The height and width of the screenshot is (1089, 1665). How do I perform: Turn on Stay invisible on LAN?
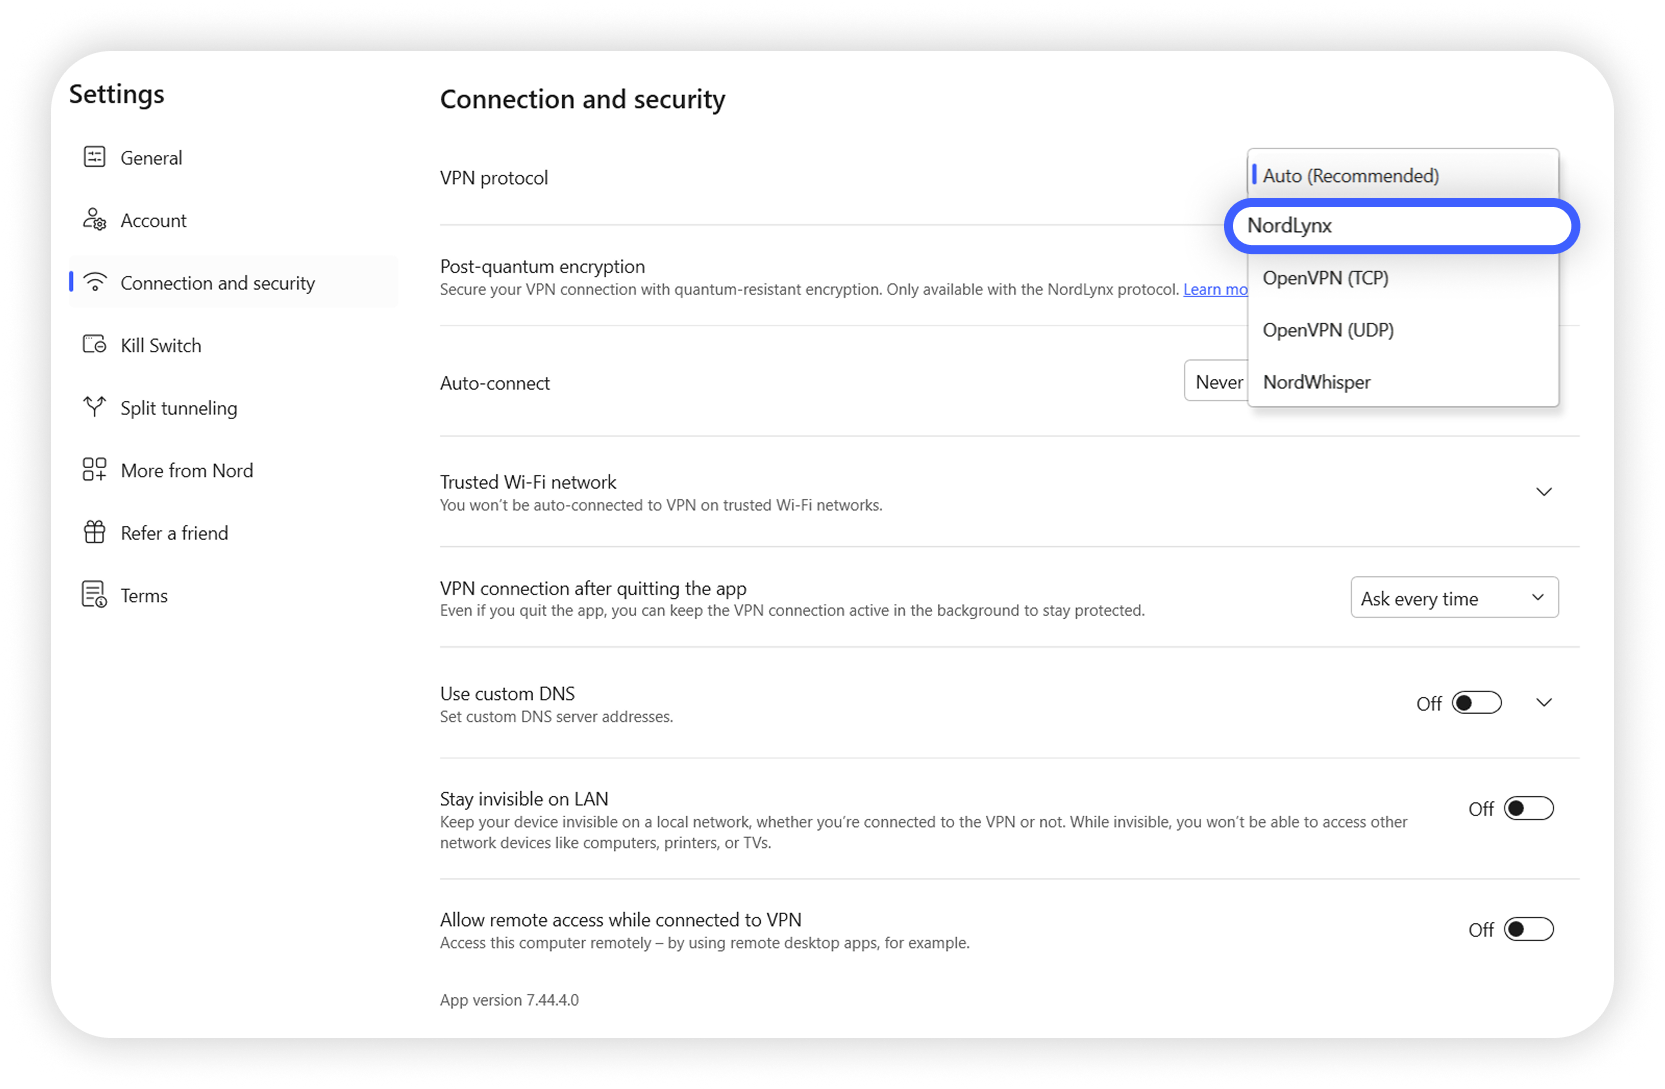tap(1528, 808)
